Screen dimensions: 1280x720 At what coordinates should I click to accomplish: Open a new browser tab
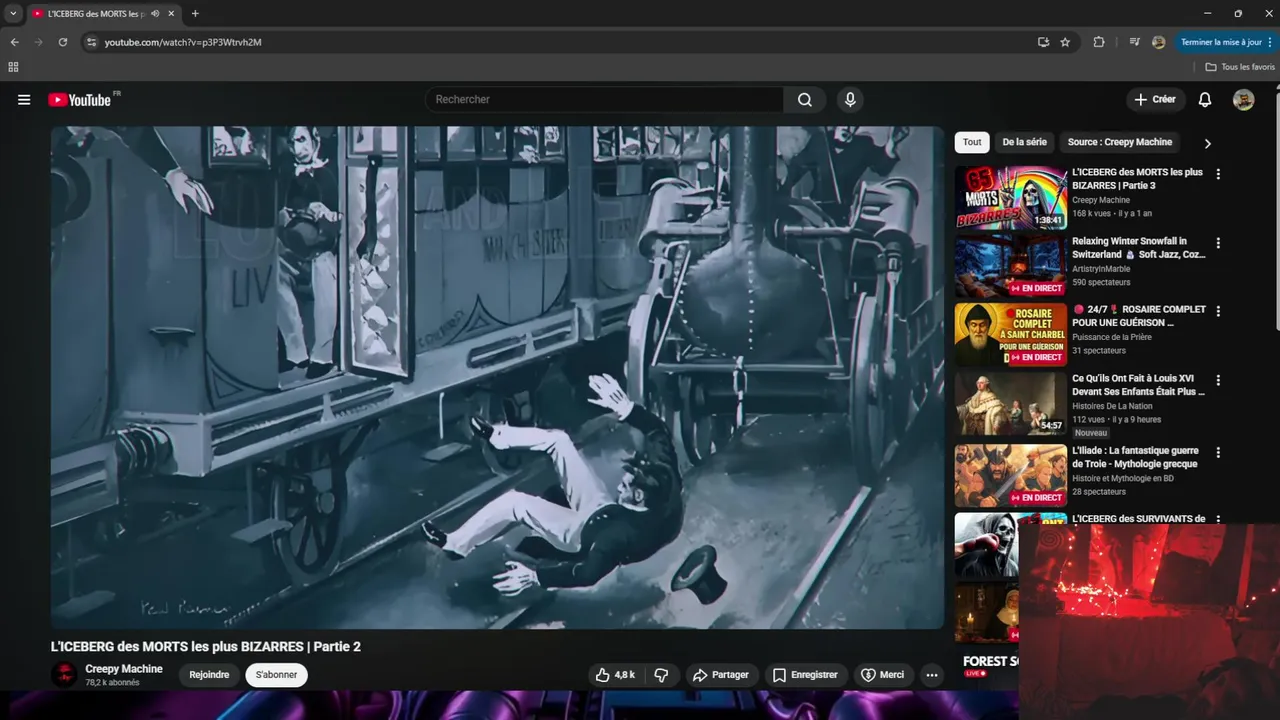tap(195, 14)
